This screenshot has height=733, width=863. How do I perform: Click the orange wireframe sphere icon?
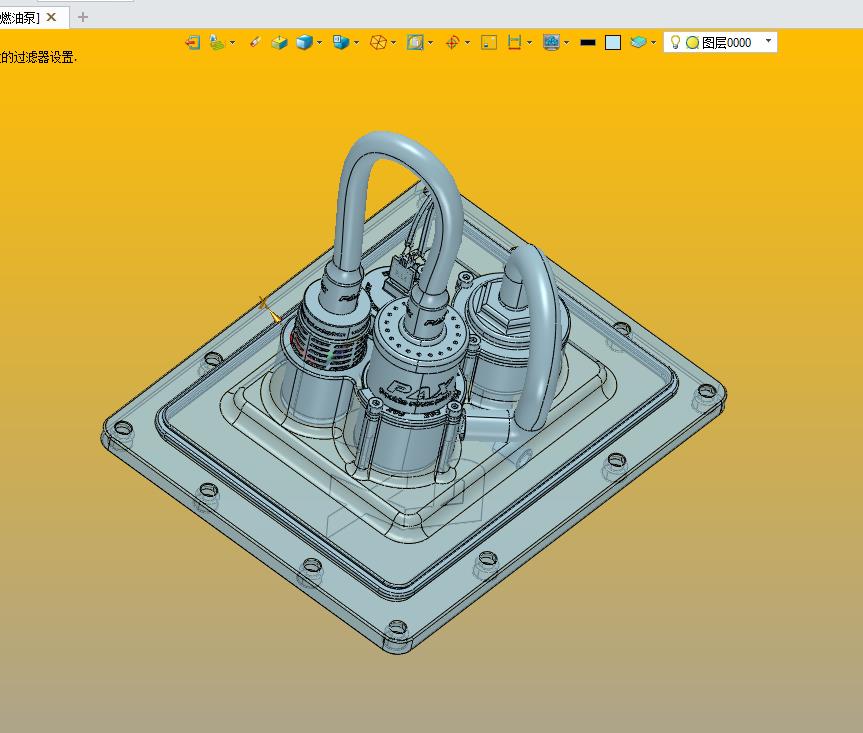pos(378,42)
